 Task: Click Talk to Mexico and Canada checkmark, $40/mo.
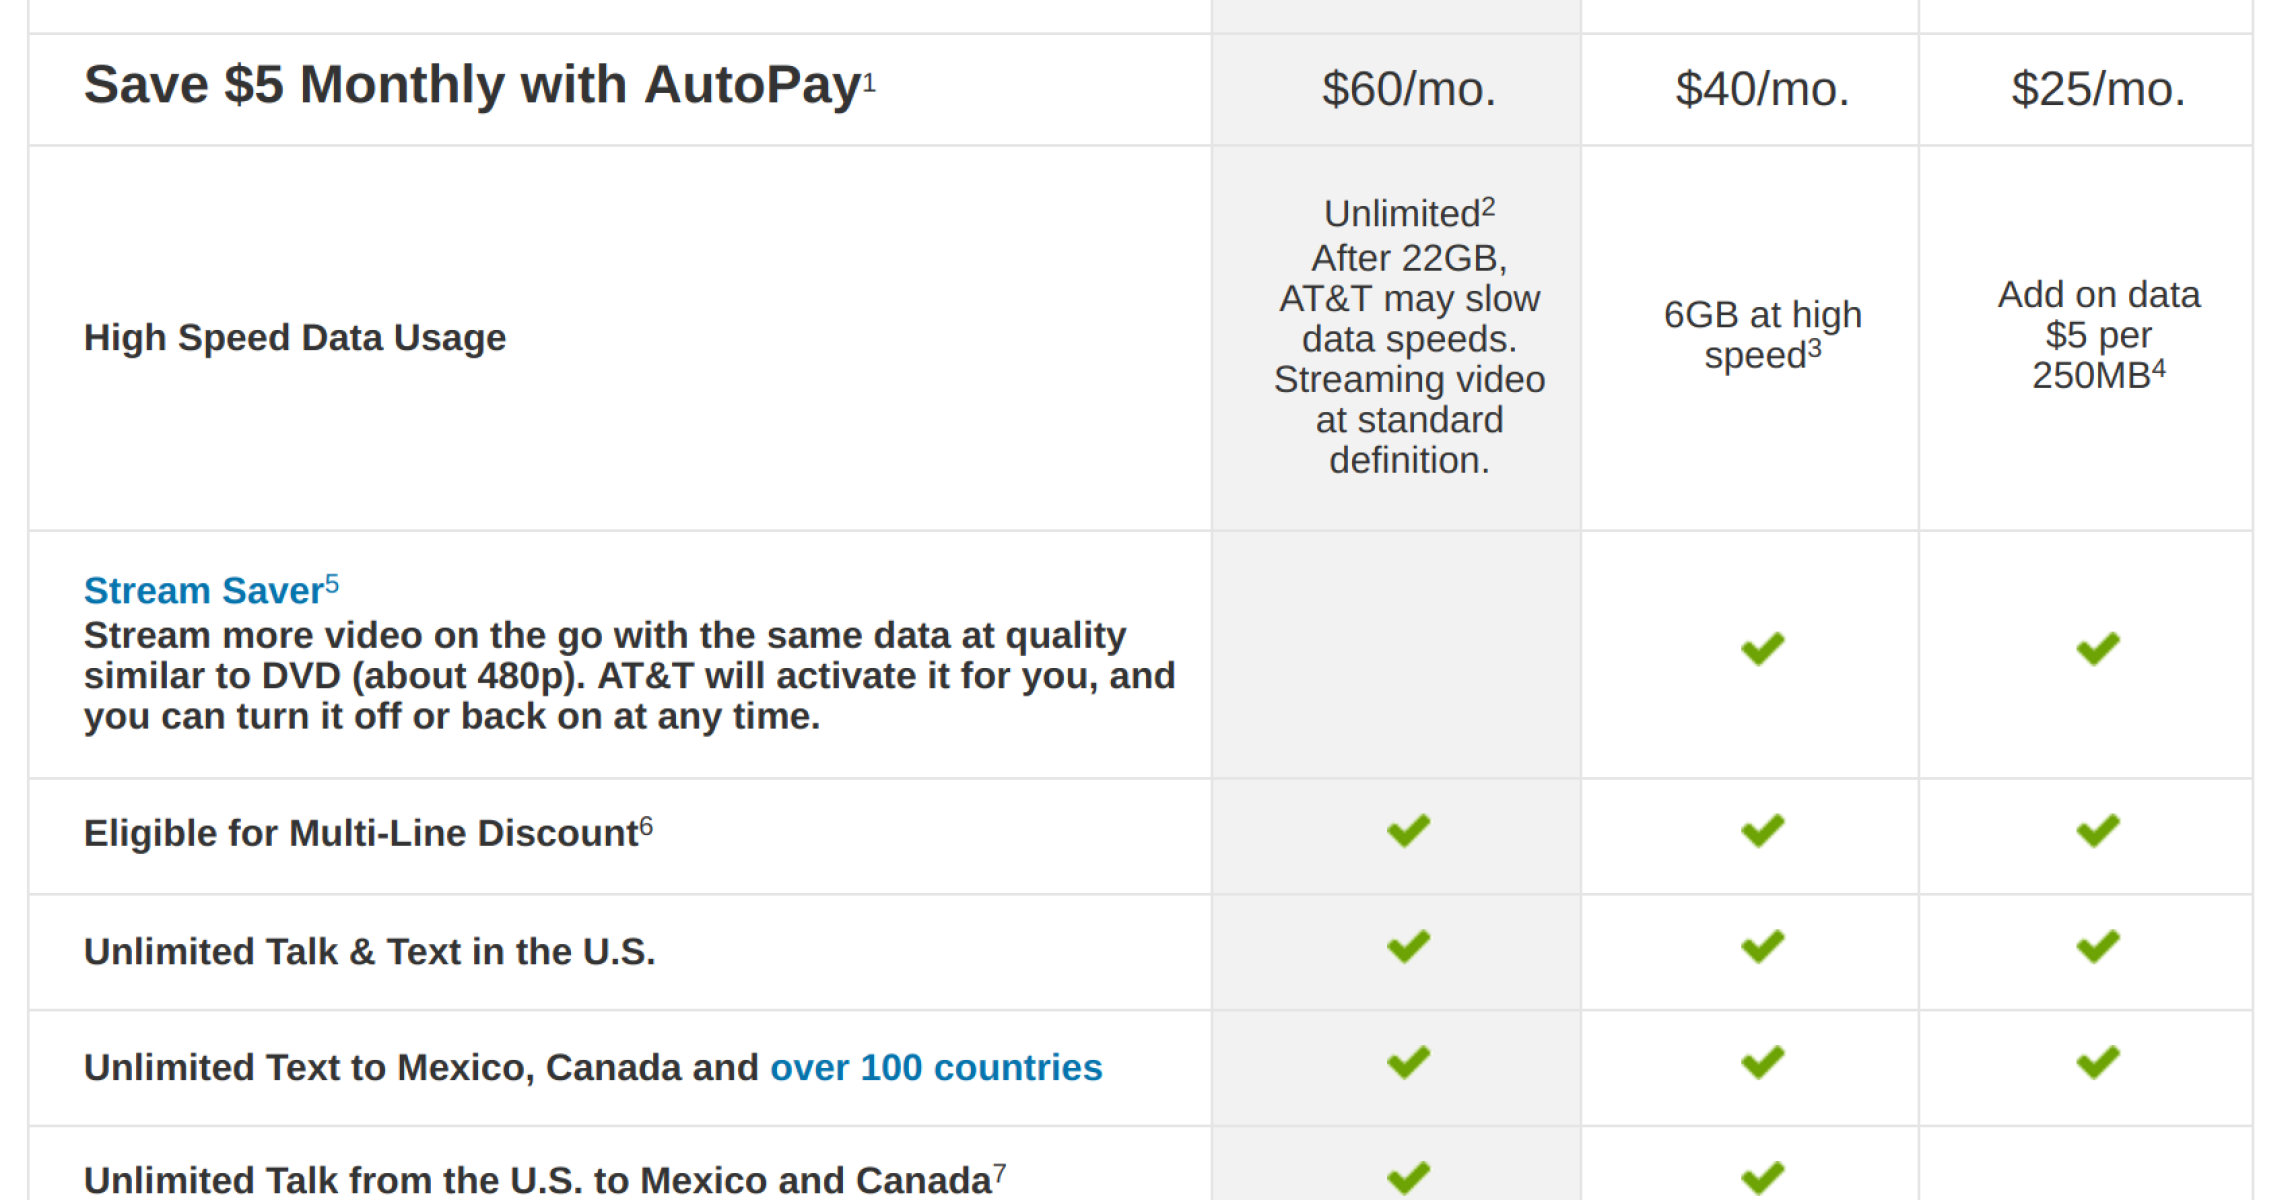[x=1762, y=1178]
